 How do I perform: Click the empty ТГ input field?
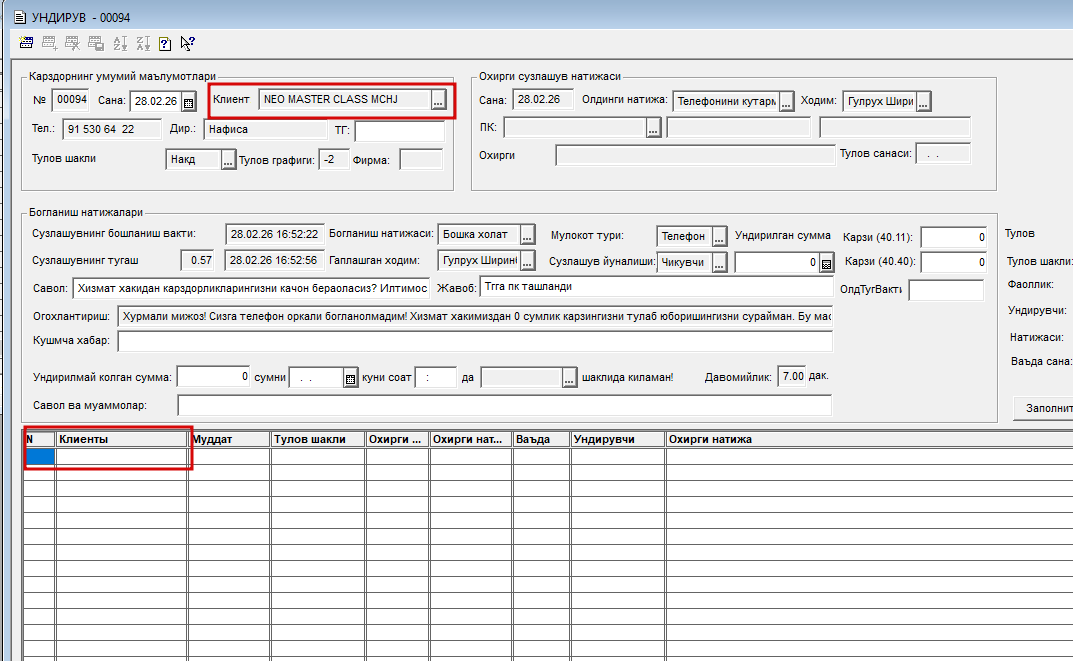click(400, 130)
